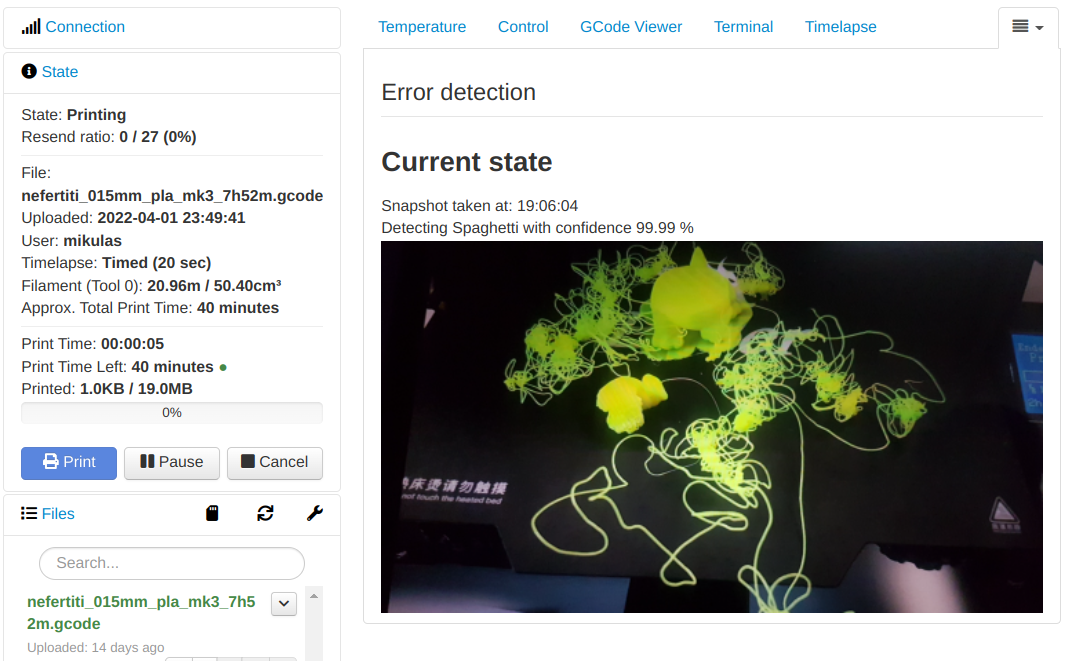Pause the current print

click(171, 463)
